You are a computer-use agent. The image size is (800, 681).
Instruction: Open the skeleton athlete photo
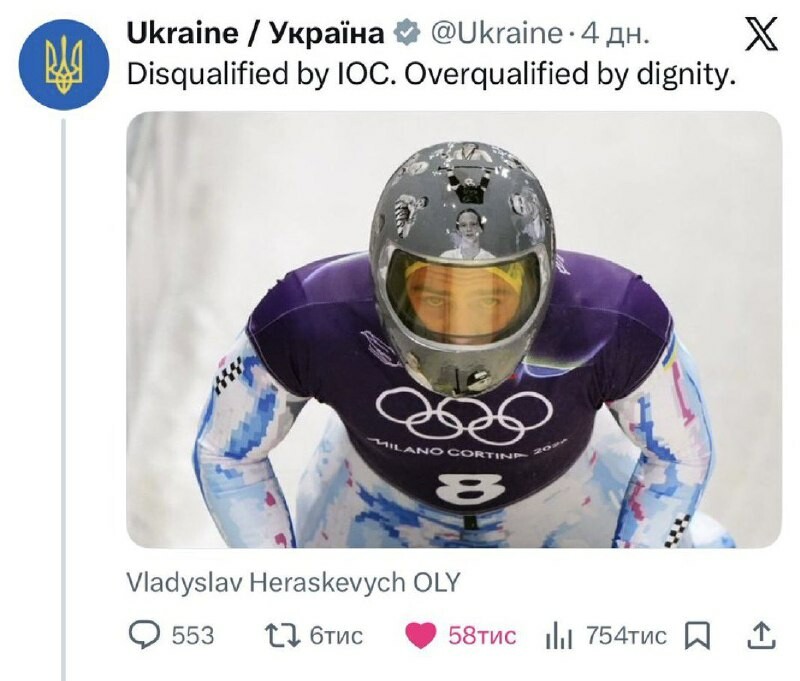coord(454,329)
